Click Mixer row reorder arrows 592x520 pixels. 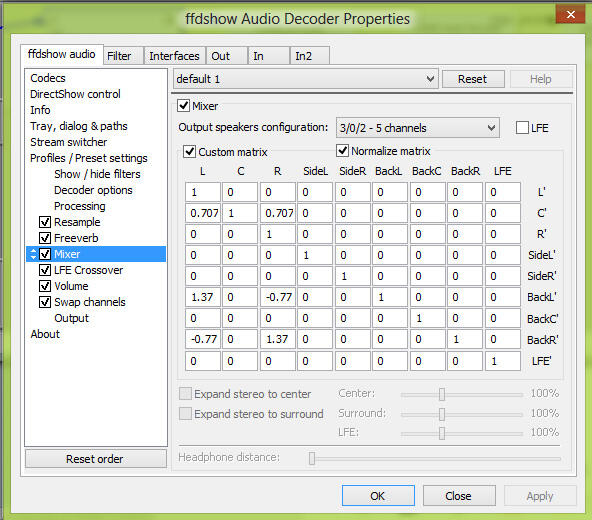coord(33,254)
